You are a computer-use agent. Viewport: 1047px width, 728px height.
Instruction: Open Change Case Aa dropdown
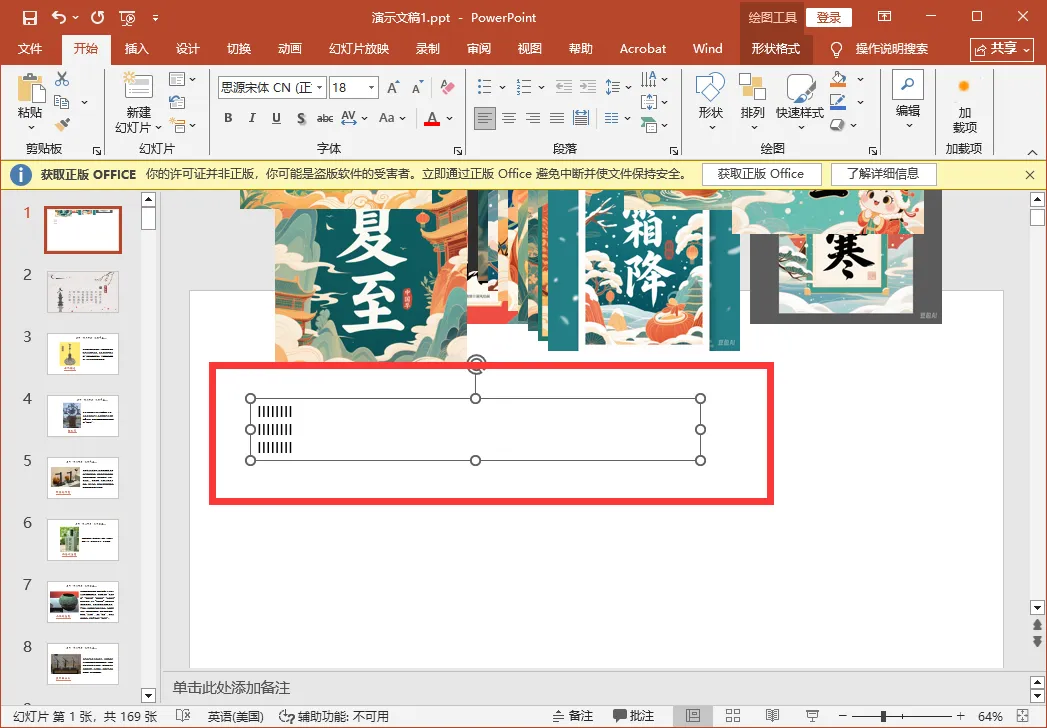click(x=392, y=118)
